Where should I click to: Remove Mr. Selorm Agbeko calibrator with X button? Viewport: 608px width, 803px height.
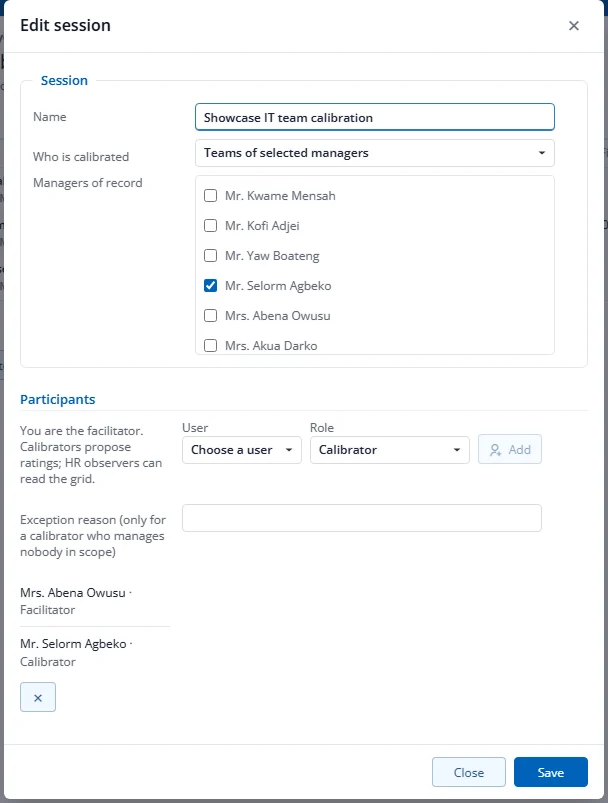pyautogui.click(x=38, y=698)
